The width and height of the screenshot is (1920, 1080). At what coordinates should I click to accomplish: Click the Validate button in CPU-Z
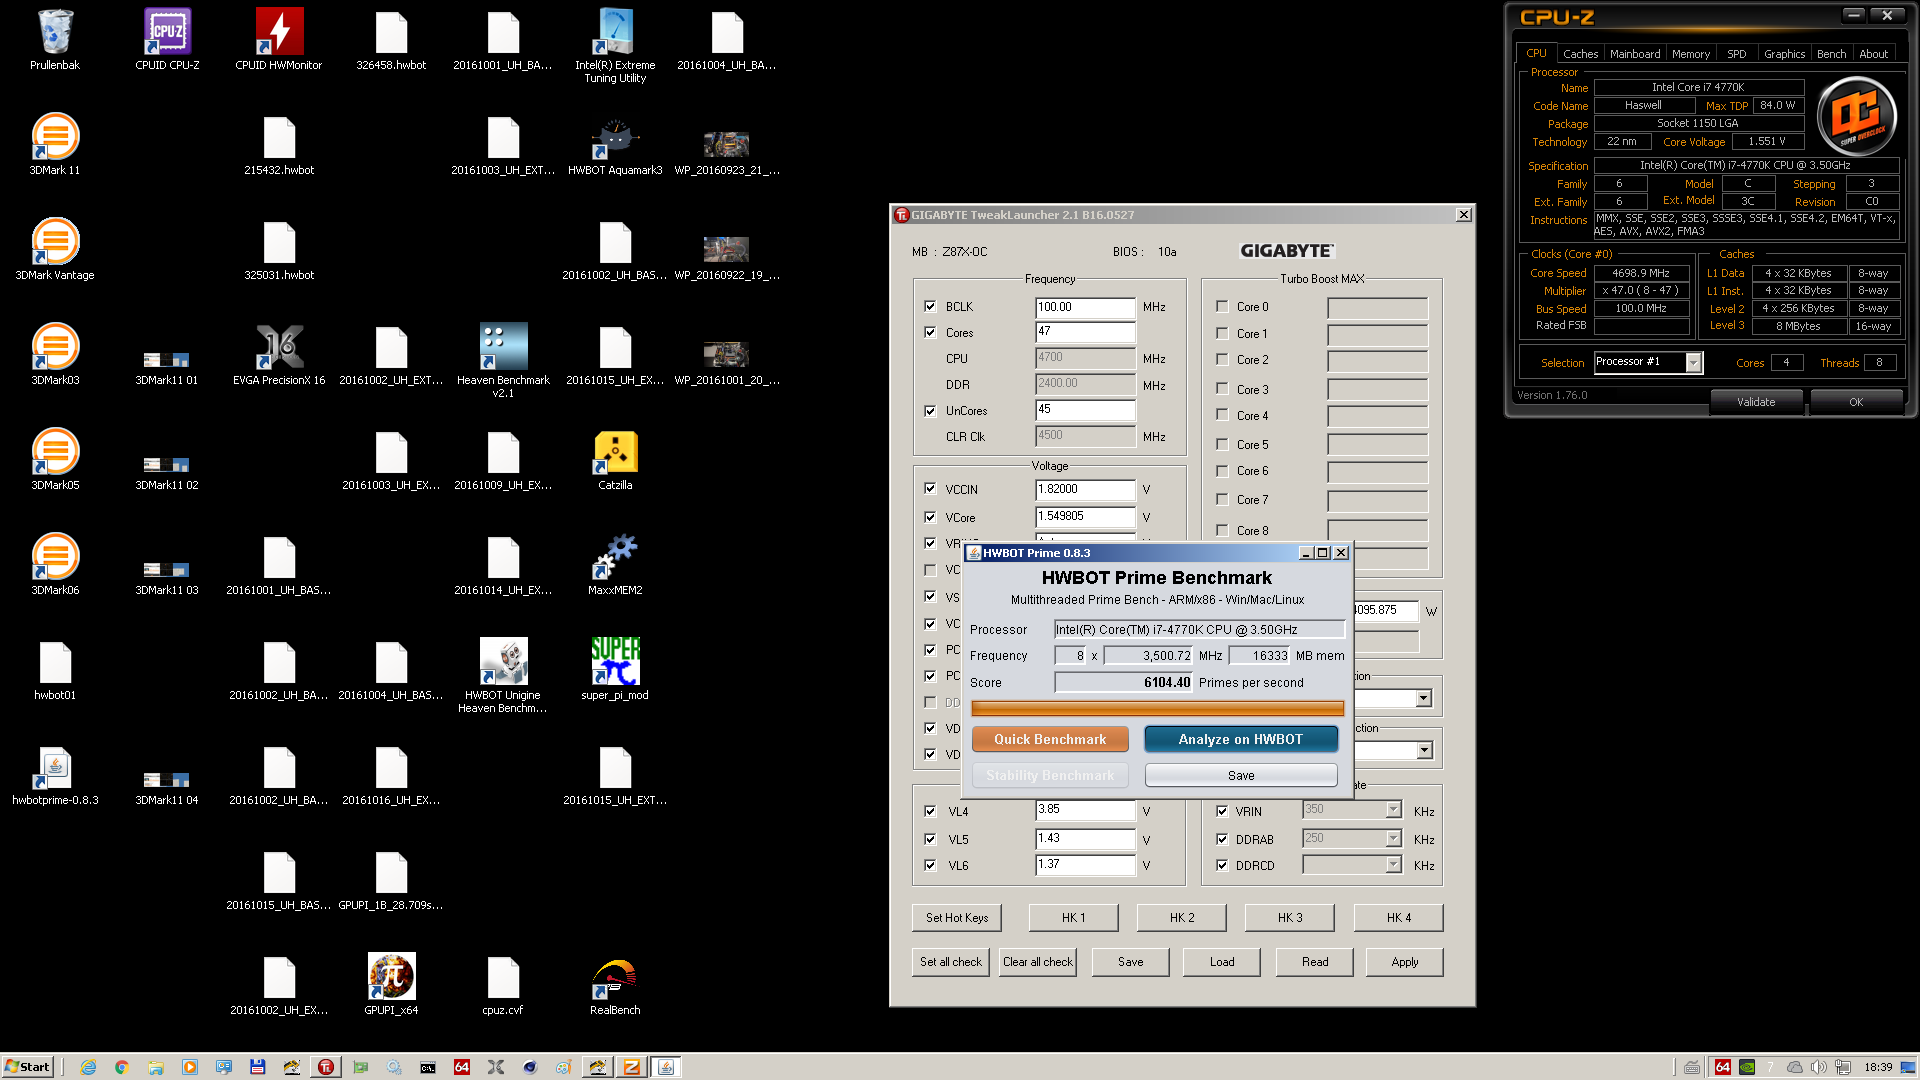[1756, 402]
